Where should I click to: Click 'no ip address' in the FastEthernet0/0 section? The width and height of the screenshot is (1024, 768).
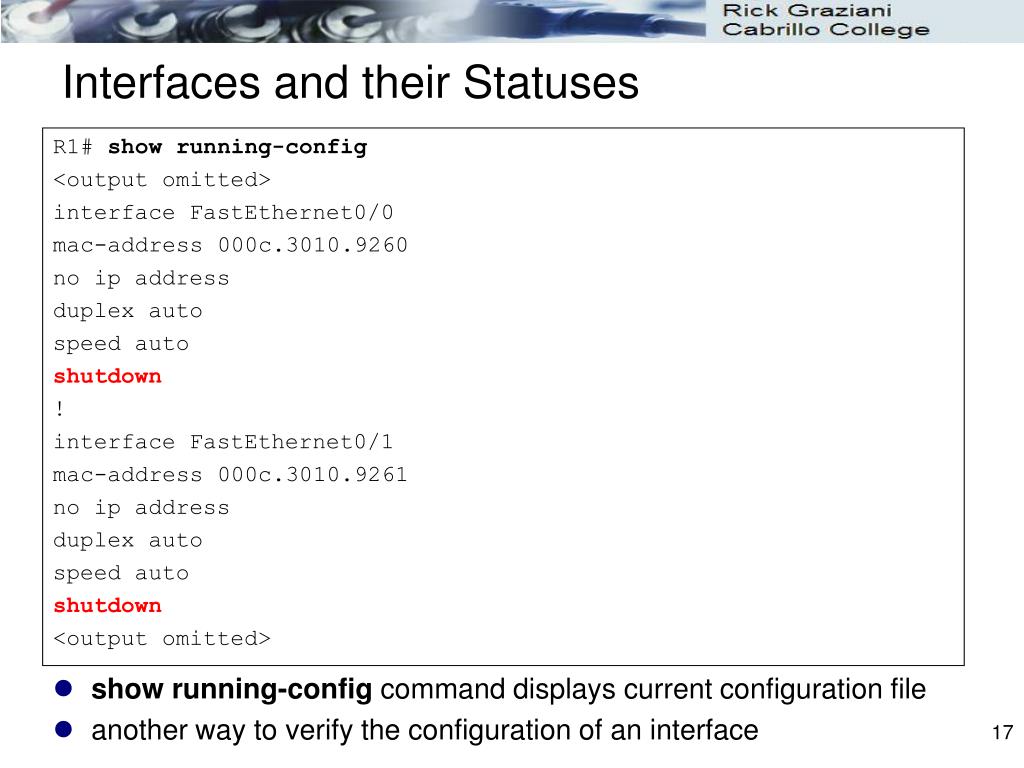[141, 278]
